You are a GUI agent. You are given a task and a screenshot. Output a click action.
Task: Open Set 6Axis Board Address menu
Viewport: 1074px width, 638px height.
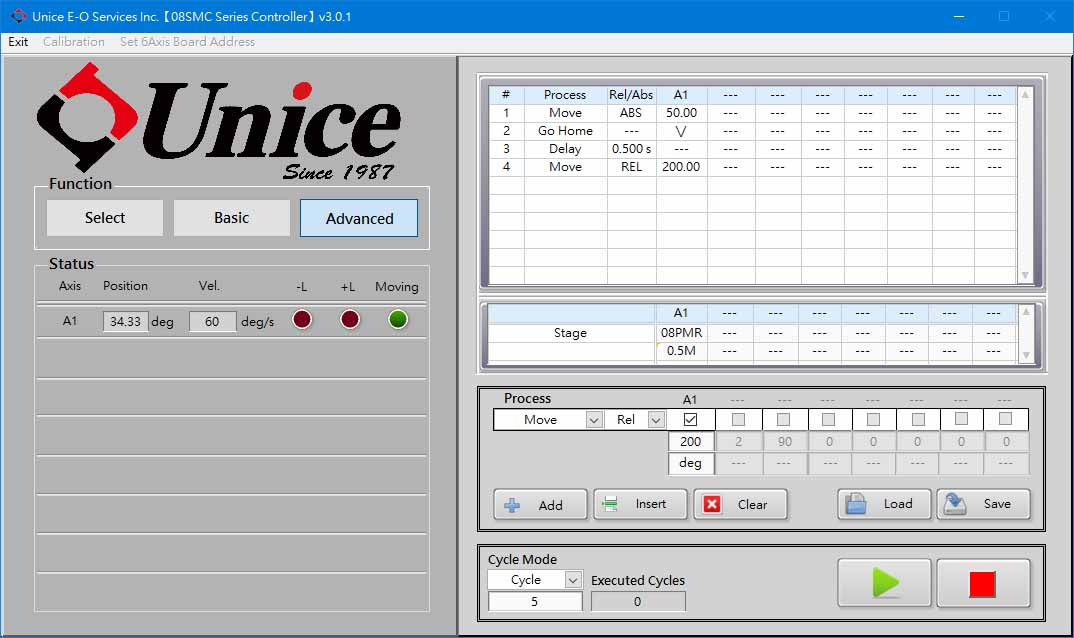[187, 42]
